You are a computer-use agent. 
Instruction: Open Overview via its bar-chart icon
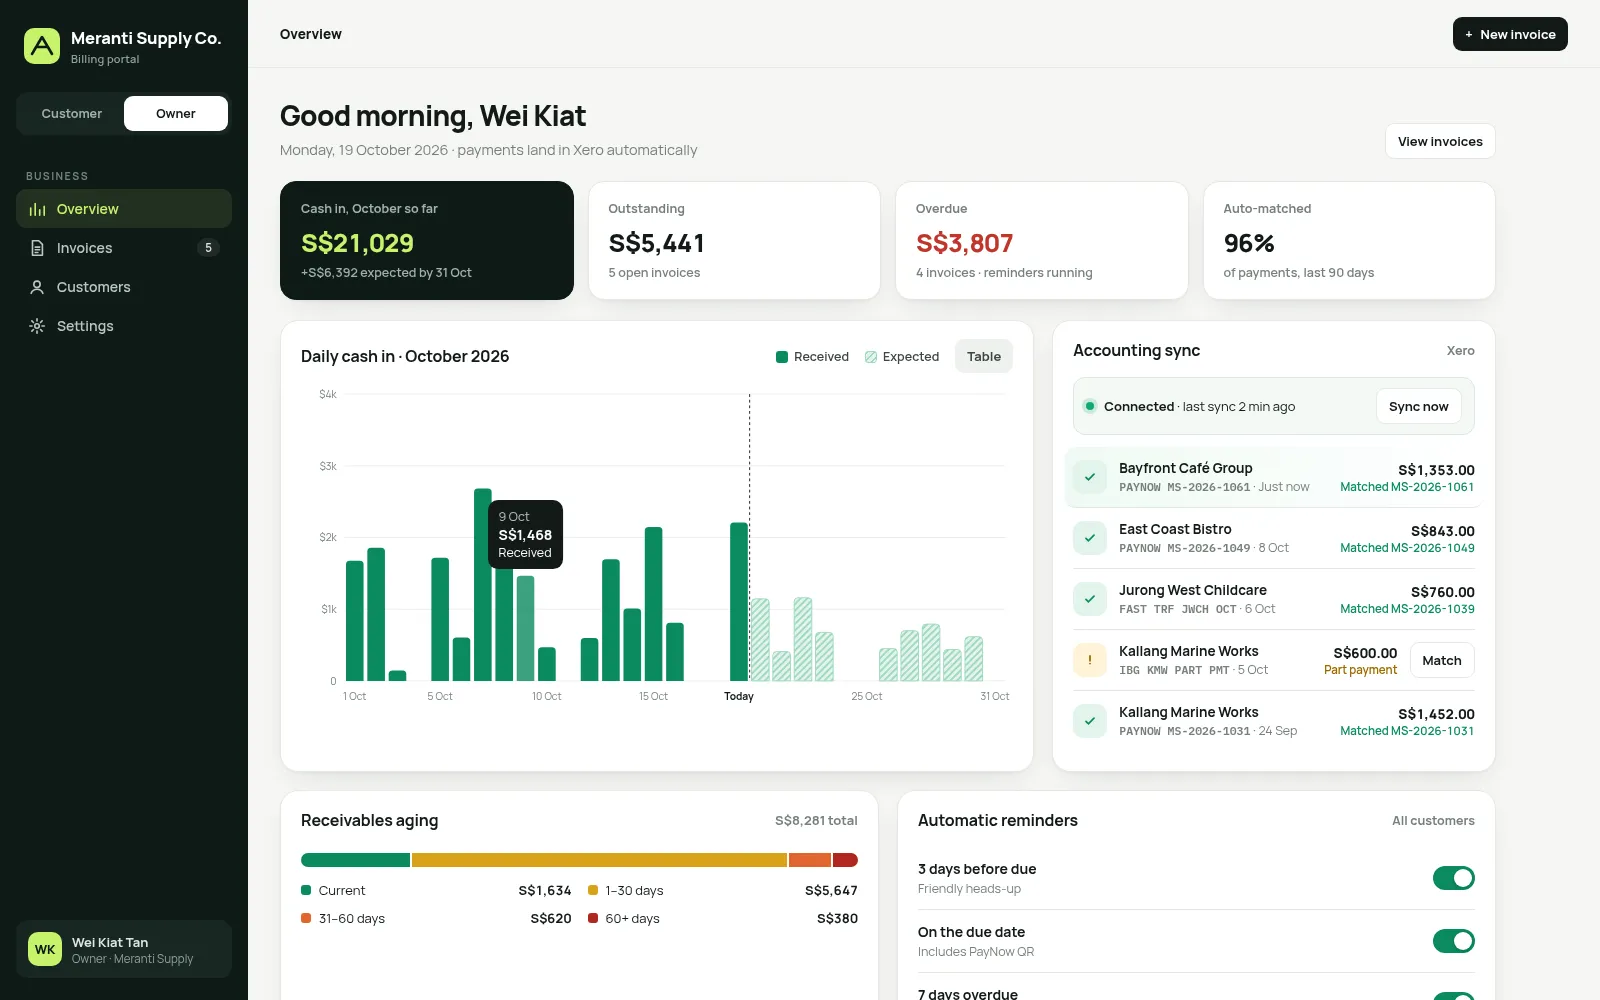(x=37, y=209)
